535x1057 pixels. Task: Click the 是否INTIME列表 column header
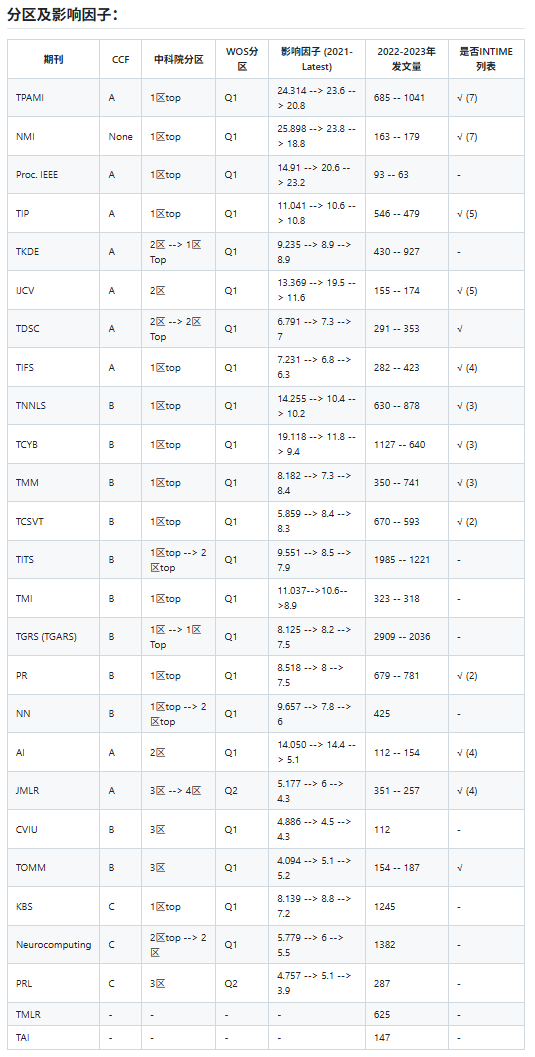tap(486, 59)
